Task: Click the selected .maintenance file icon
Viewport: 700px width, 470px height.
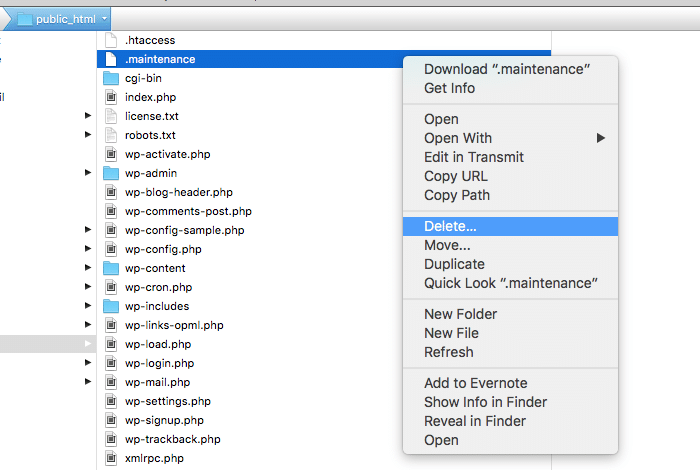Action: pos(111,59)
